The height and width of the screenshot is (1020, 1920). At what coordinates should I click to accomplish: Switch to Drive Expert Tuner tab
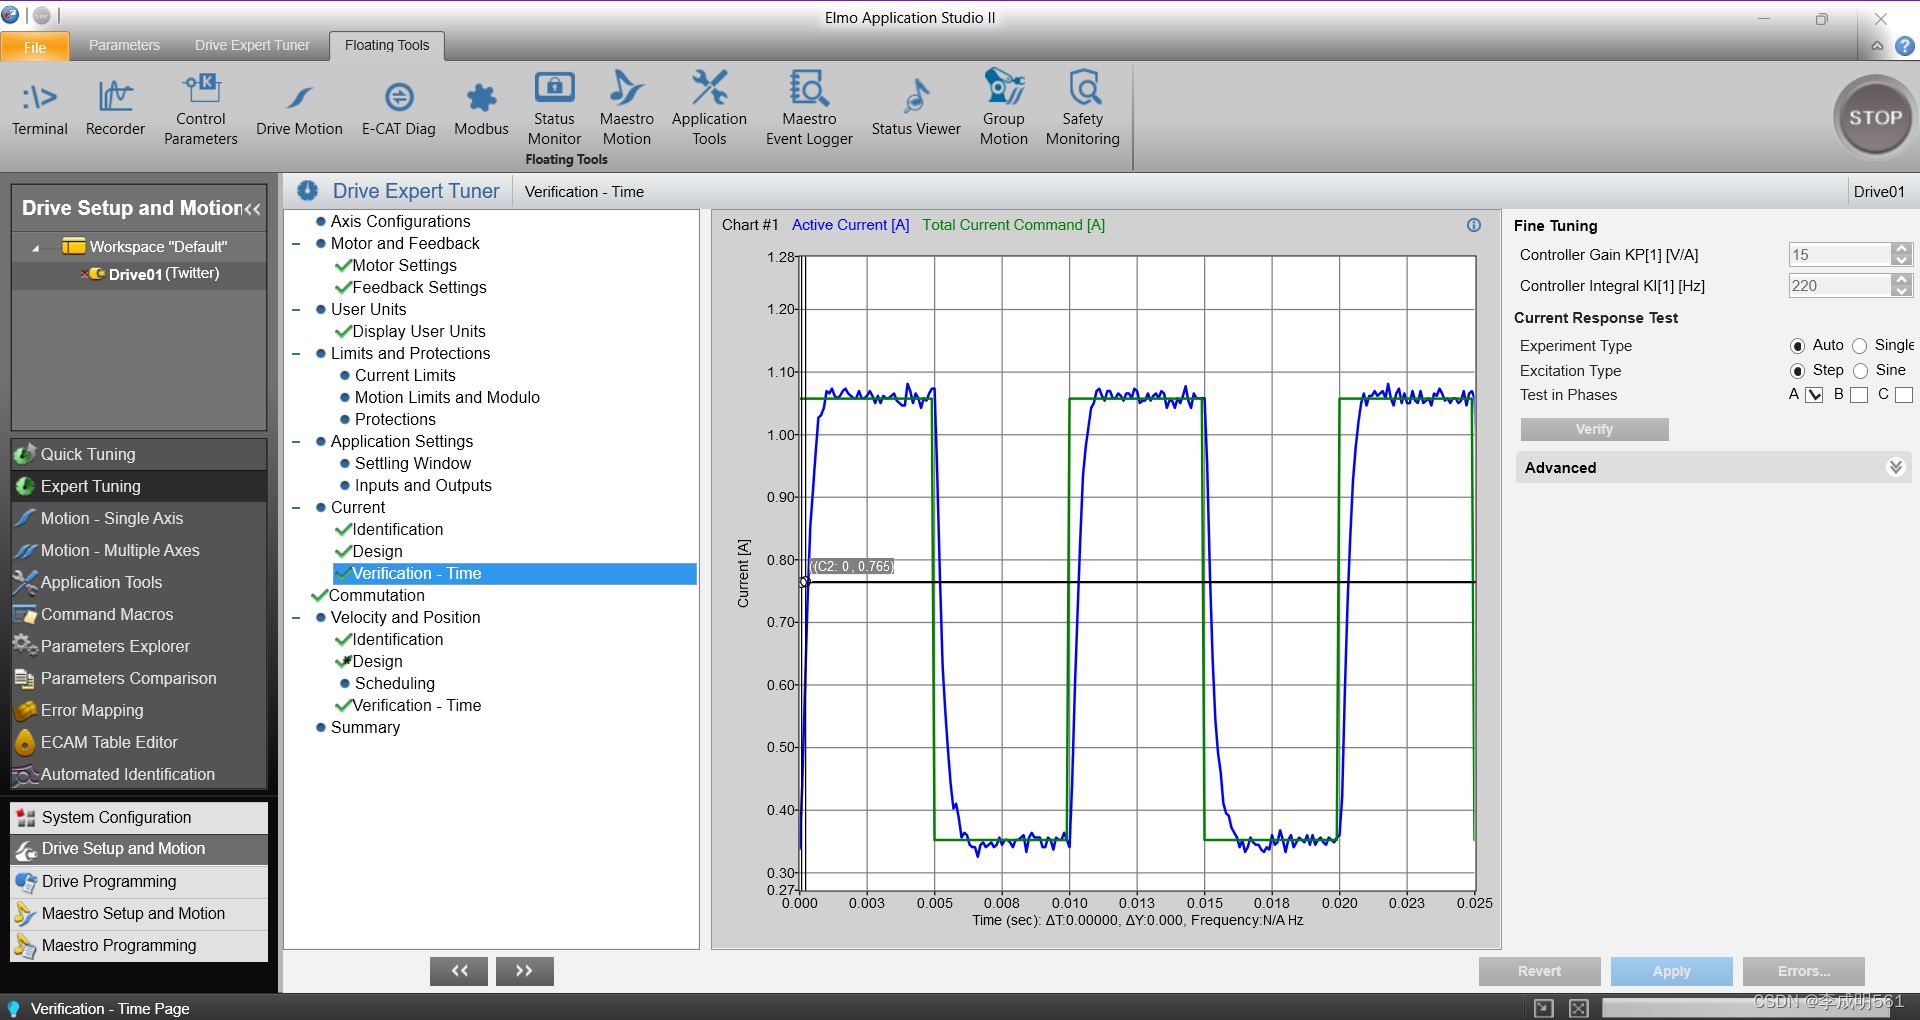[252, 45]
